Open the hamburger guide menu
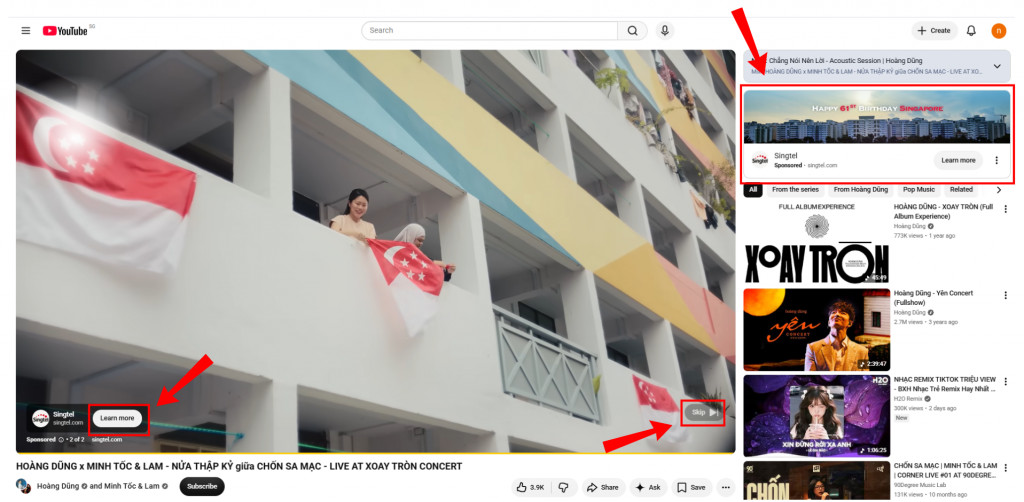This screenshot has width=1024, height=502. (25, 31)
